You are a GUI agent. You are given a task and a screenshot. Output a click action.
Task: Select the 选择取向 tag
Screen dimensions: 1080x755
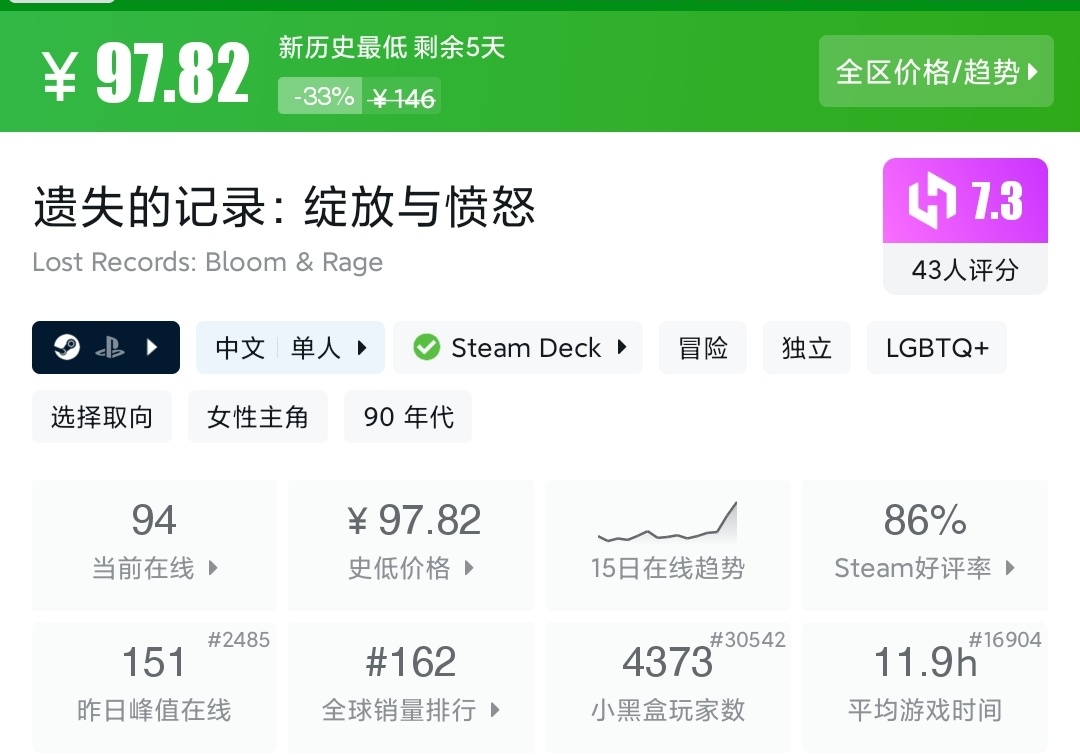tap(102, 417)
